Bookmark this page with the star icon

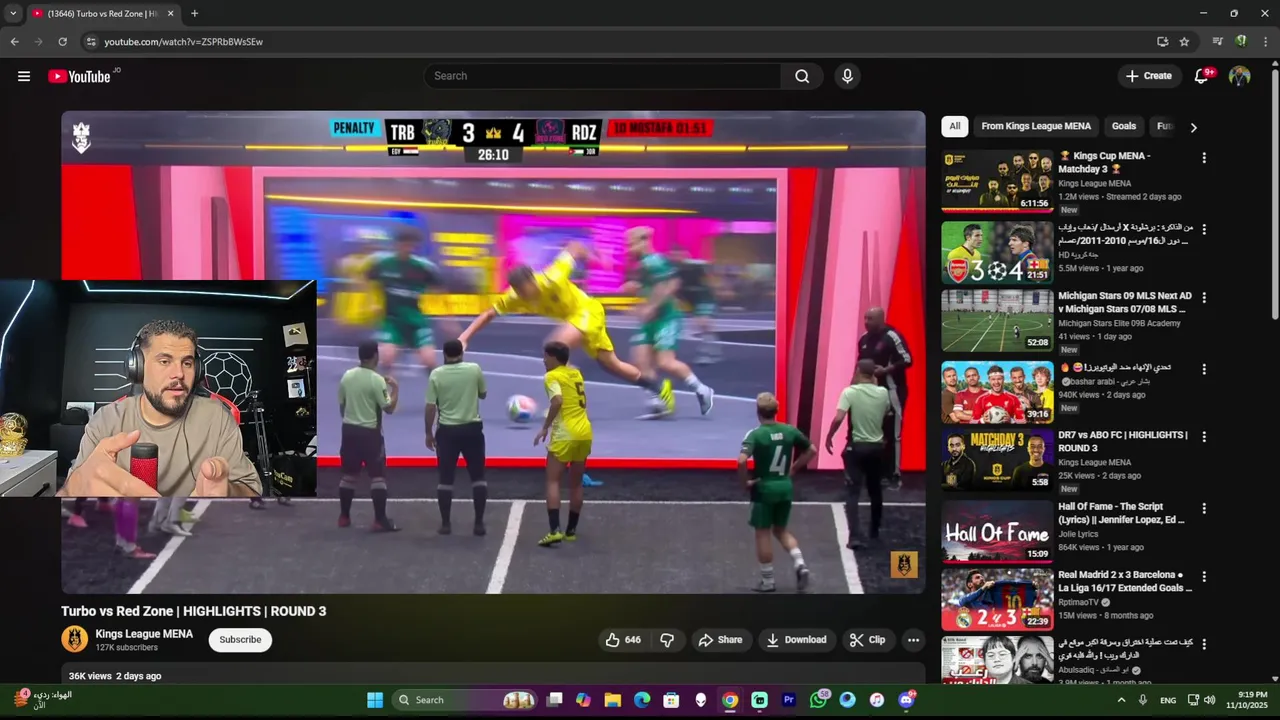[x=1184, y=42]
